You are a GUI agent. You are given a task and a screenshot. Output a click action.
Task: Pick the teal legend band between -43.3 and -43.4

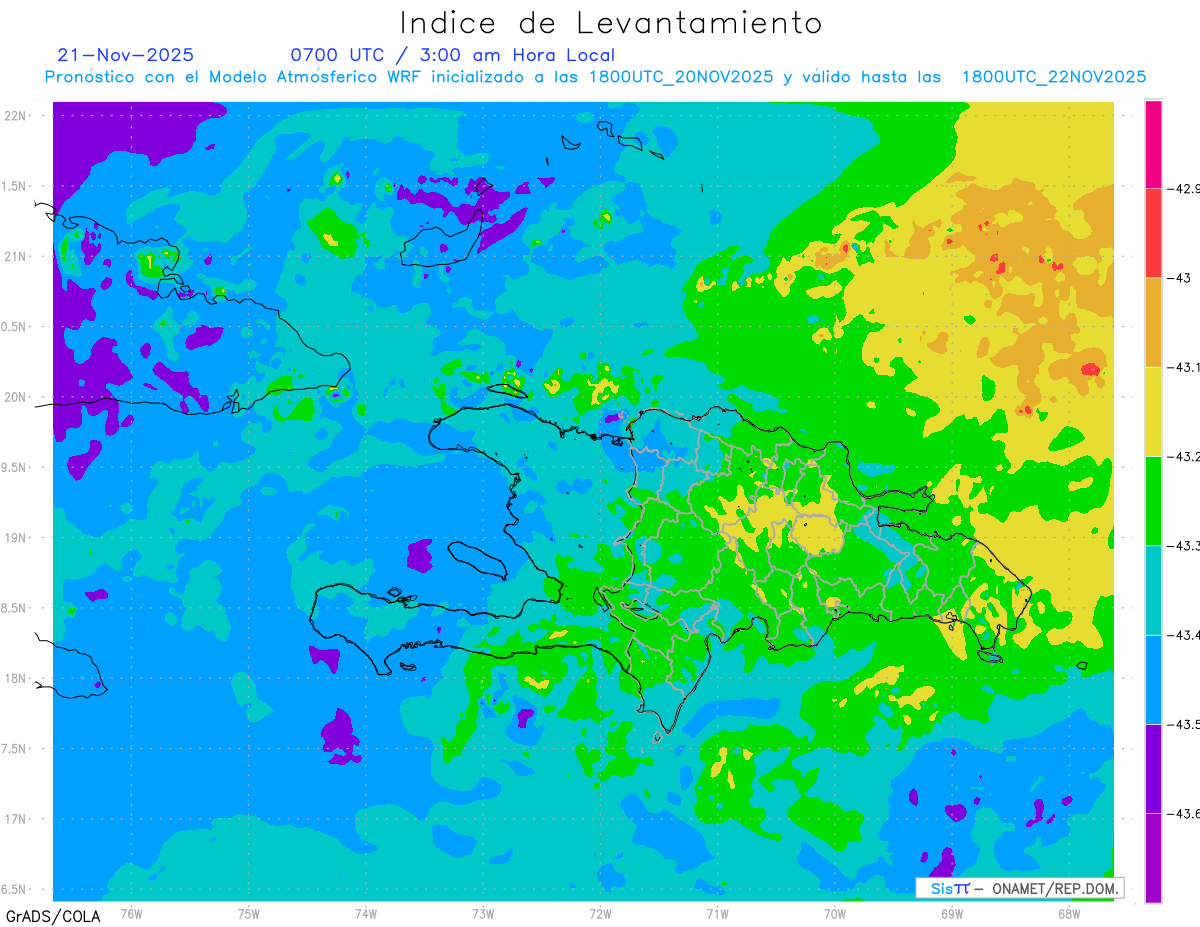[x=1153, y=590]
